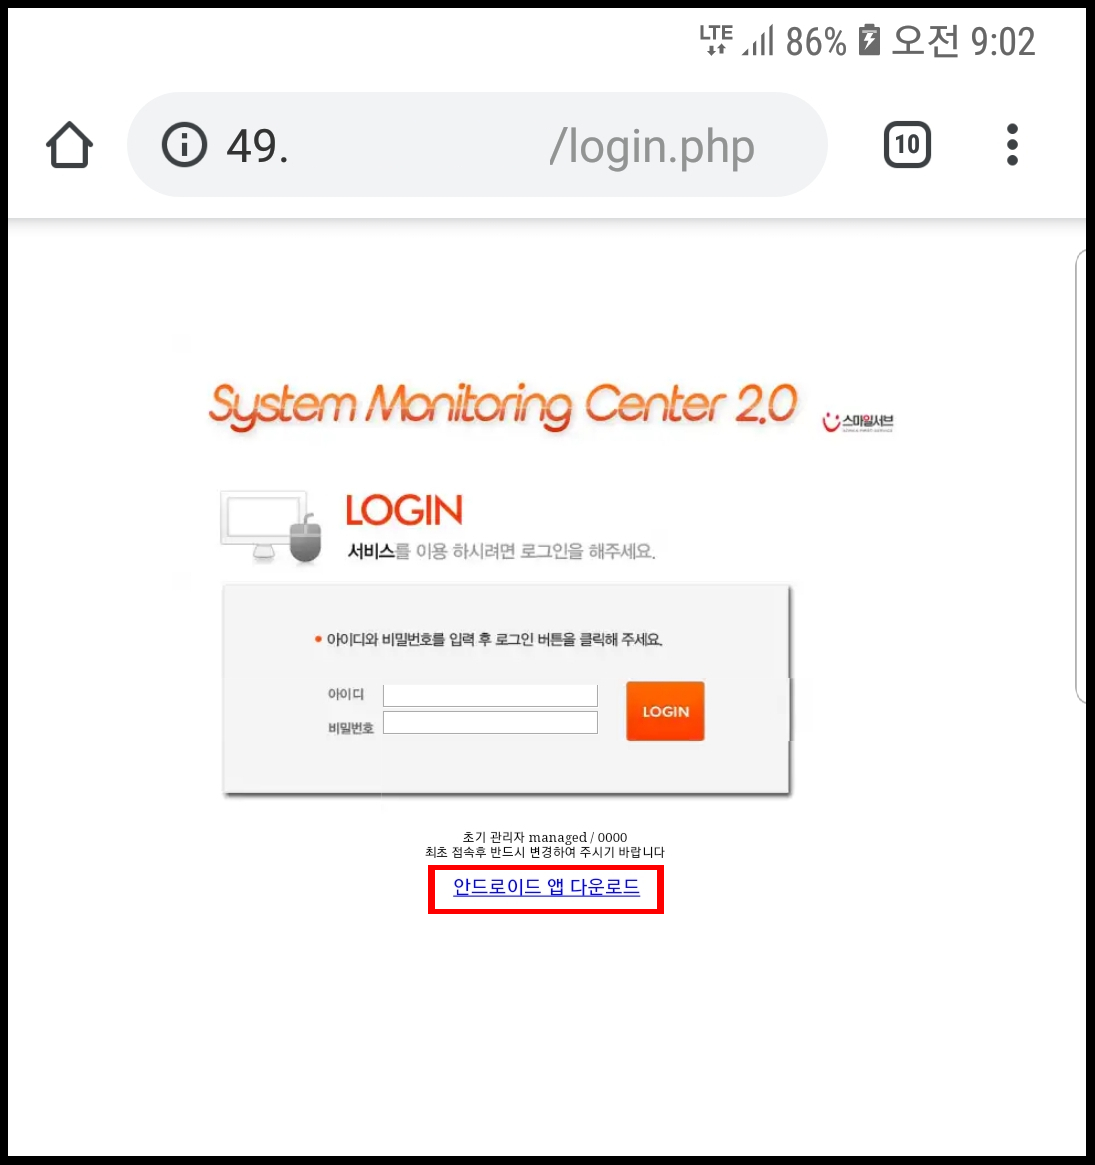Tap the address bar showing /login.php
Image resolution: width=1095 pixels, height=1165 pixels.
477,145
